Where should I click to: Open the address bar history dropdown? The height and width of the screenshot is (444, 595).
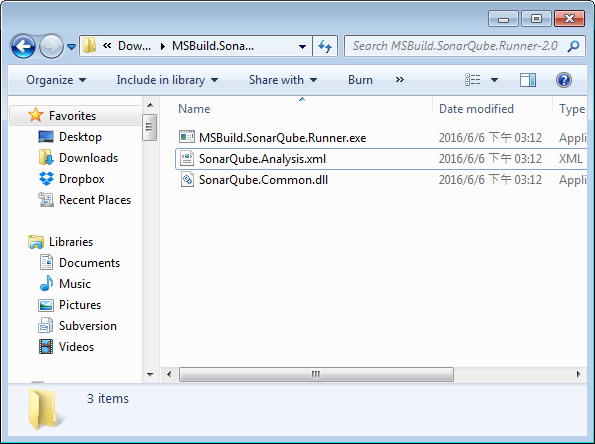click(302, 47)
